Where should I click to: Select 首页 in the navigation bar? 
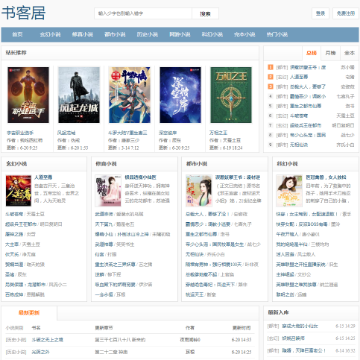18,34
